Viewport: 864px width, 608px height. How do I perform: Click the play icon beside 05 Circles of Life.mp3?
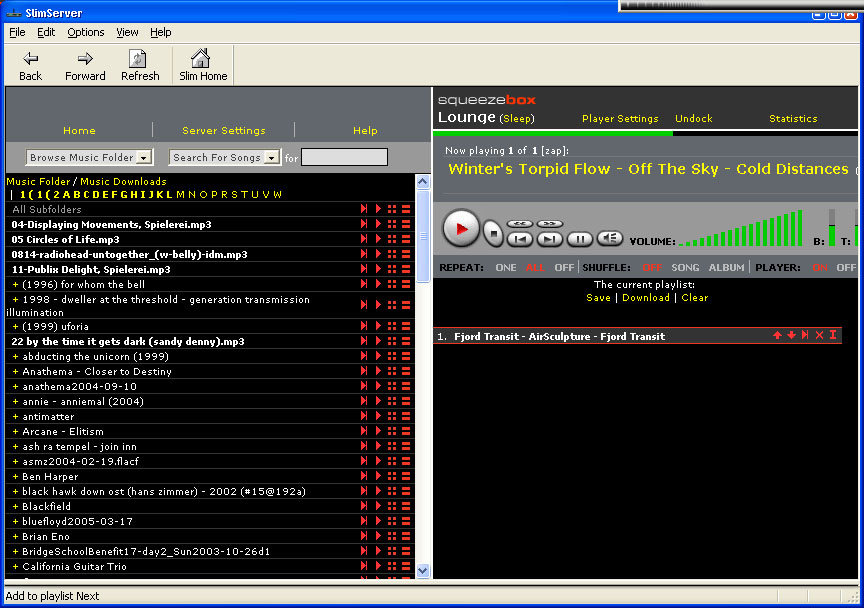click(x=378, y=239)
